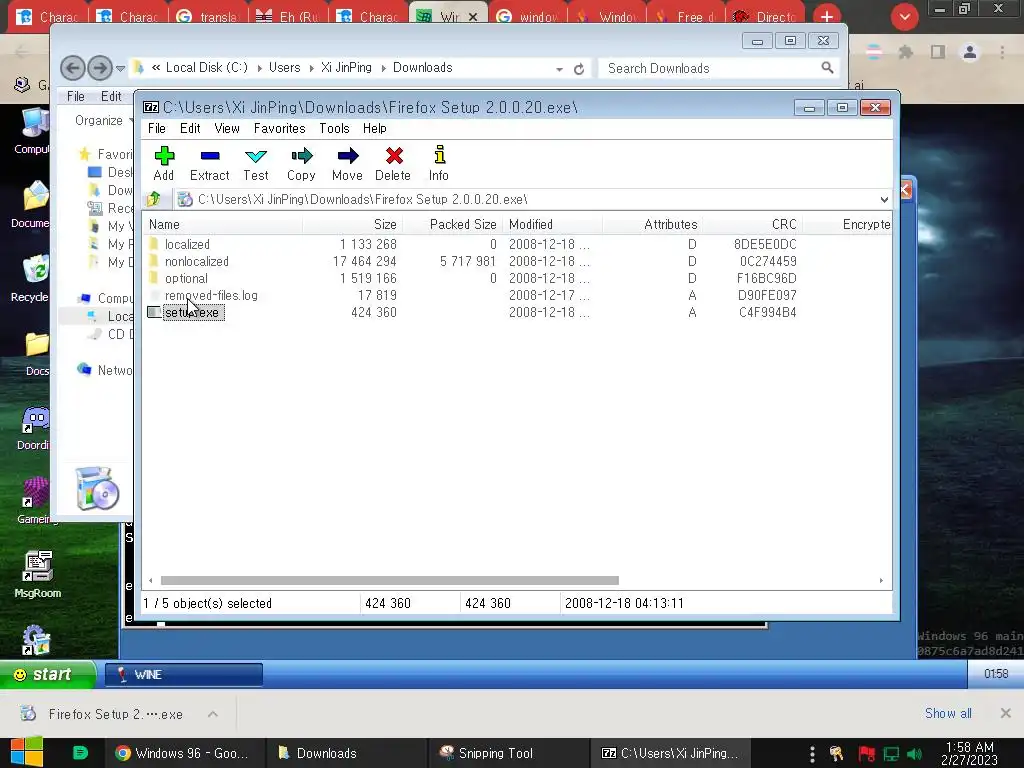Open the download item options chevron
This screenshot has height=768, width=1024.
(213, 714)
